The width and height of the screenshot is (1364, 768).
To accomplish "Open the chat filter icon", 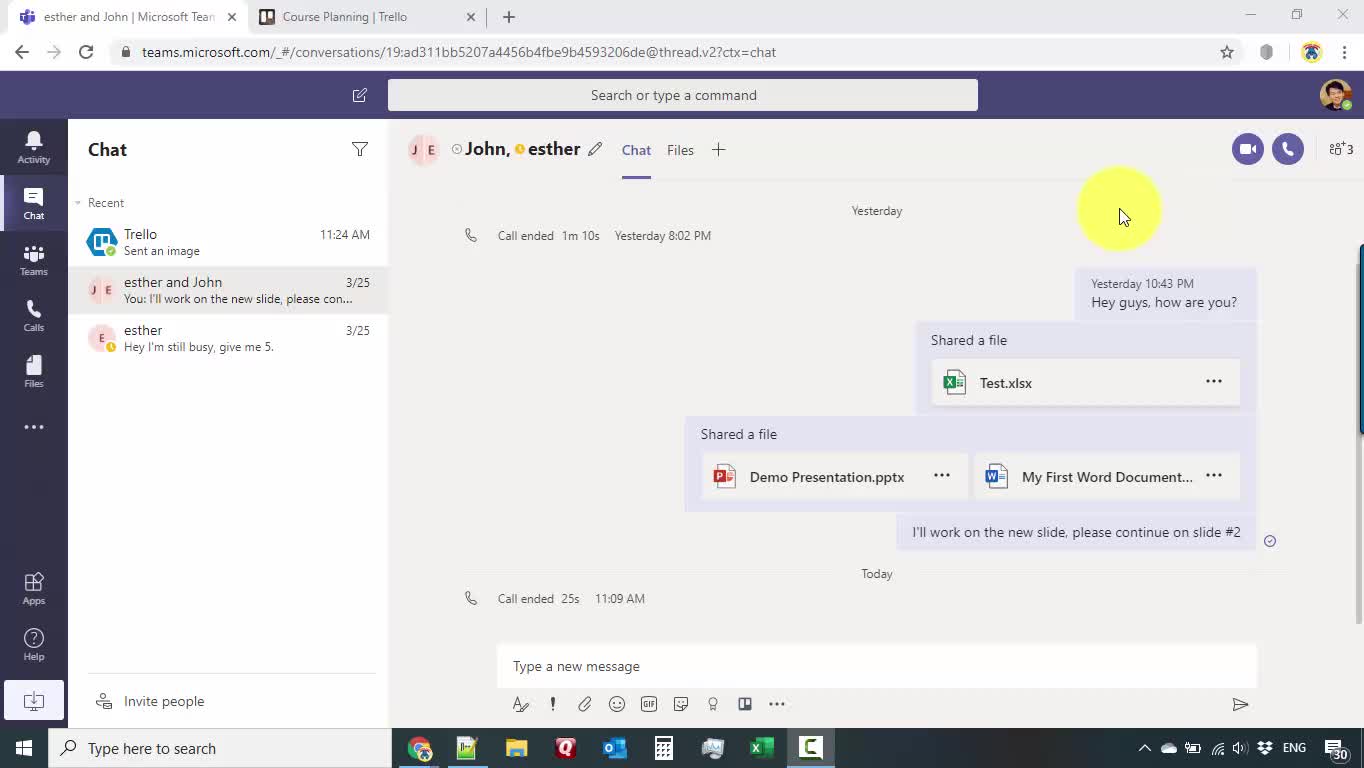I will click(359, 149).
